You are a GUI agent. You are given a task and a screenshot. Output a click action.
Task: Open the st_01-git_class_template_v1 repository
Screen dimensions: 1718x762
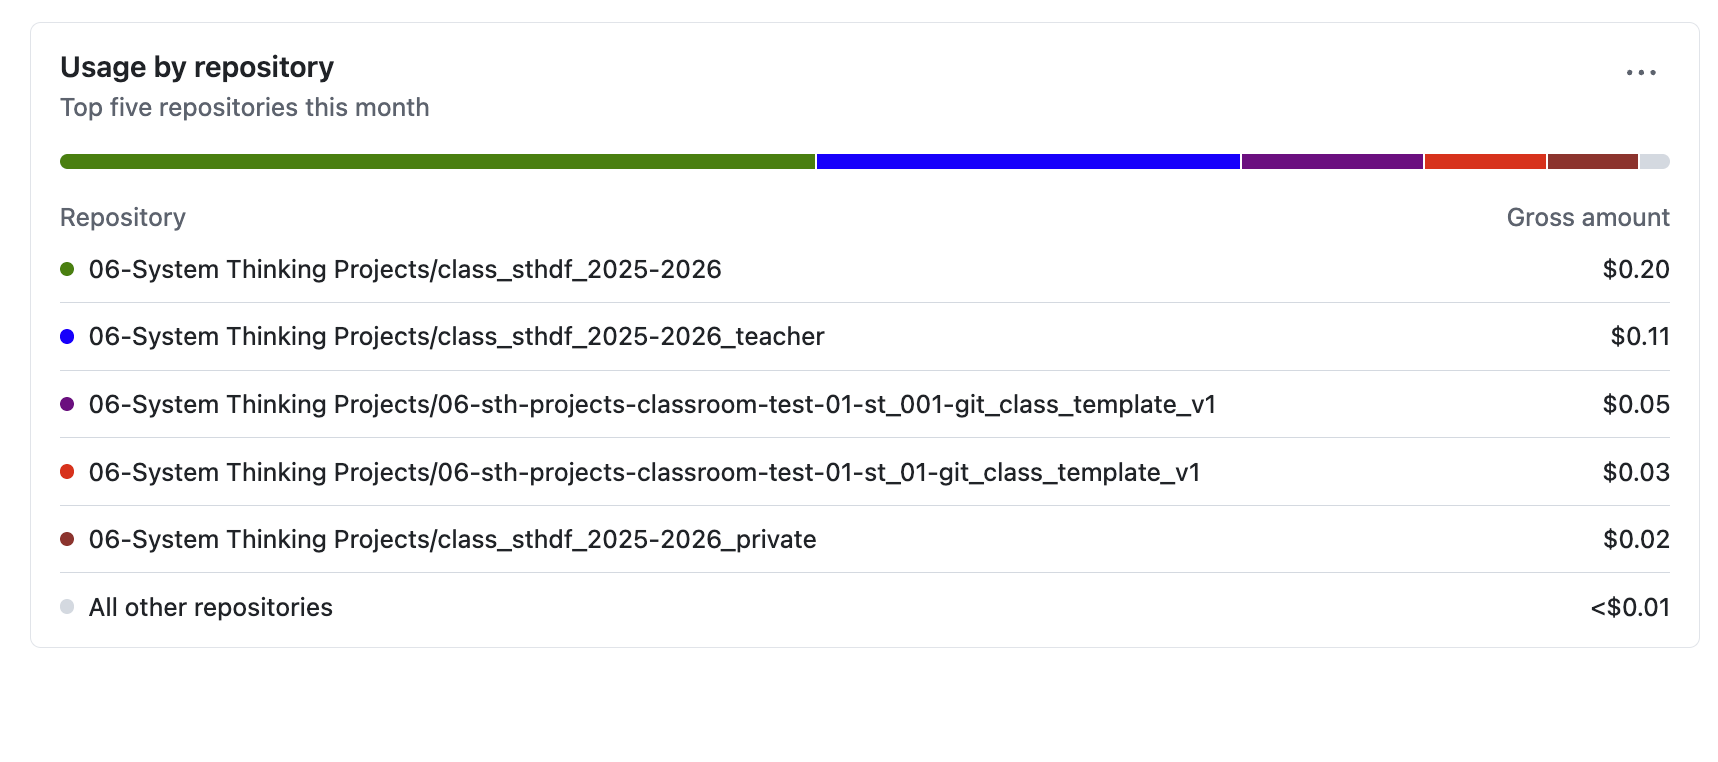pyautogui.click(x=644, y=472)
